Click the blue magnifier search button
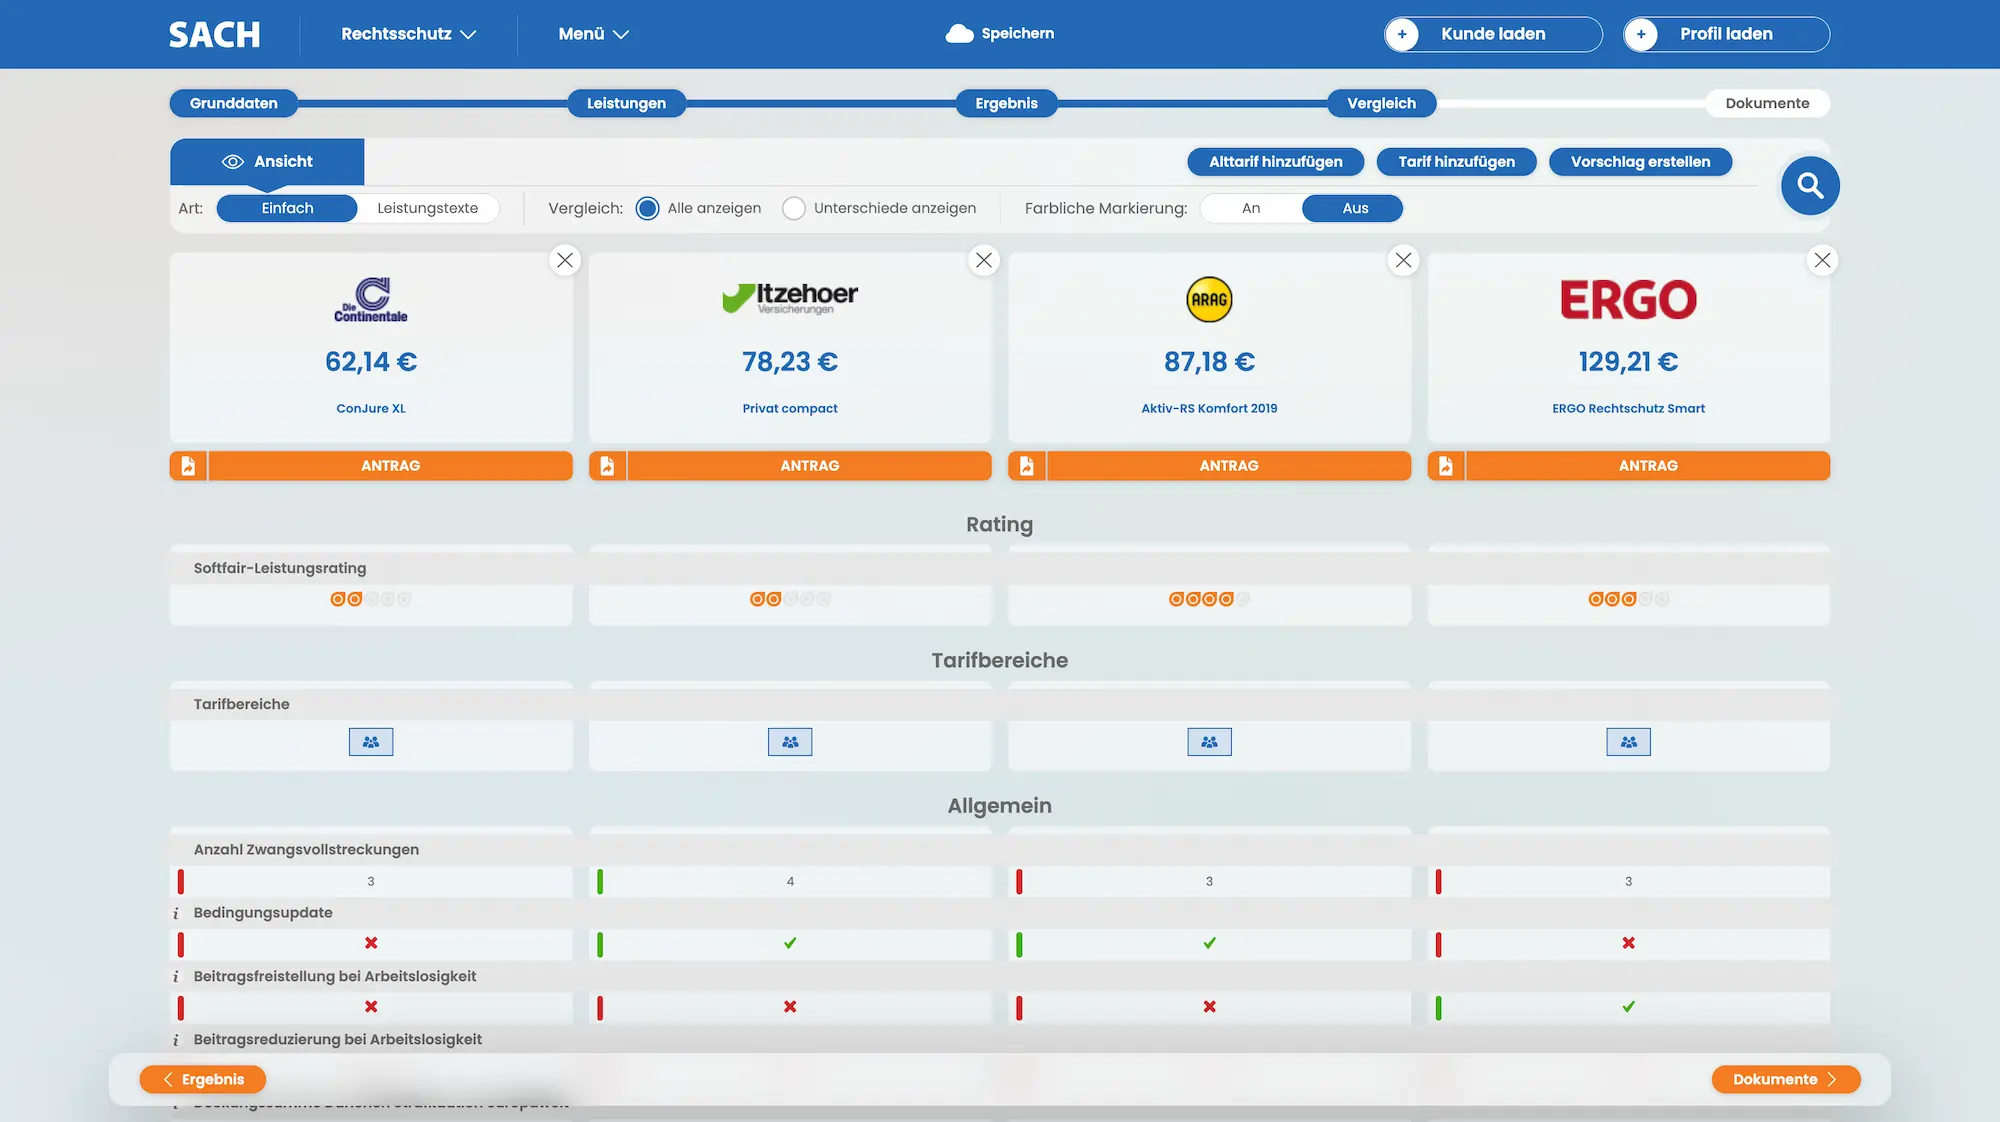The width and height of the screenshot is (2000, 1122). [1809, 186]
